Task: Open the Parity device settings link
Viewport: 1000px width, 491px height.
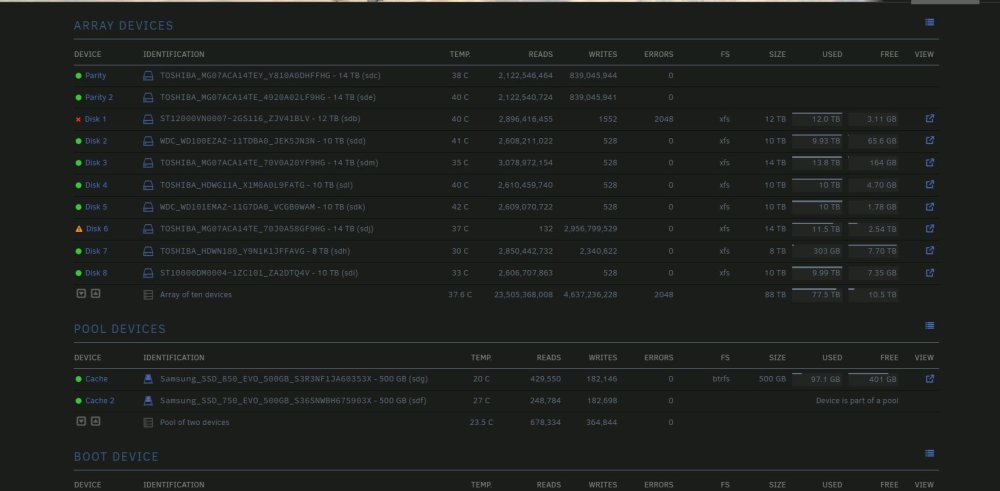Action: [x=96, y=76]
